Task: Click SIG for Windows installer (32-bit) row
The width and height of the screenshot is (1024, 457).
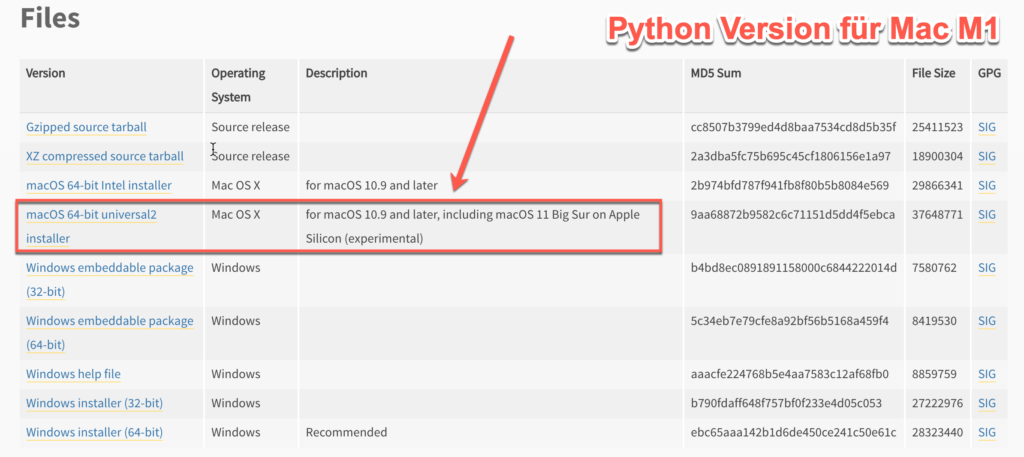Action: [x=987, y=403]
